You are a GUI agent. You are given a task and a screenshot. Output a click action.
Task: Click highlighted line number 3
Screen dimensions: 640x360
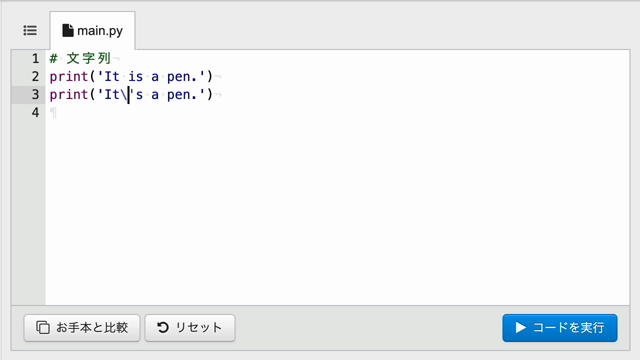[x=36, y=95]
